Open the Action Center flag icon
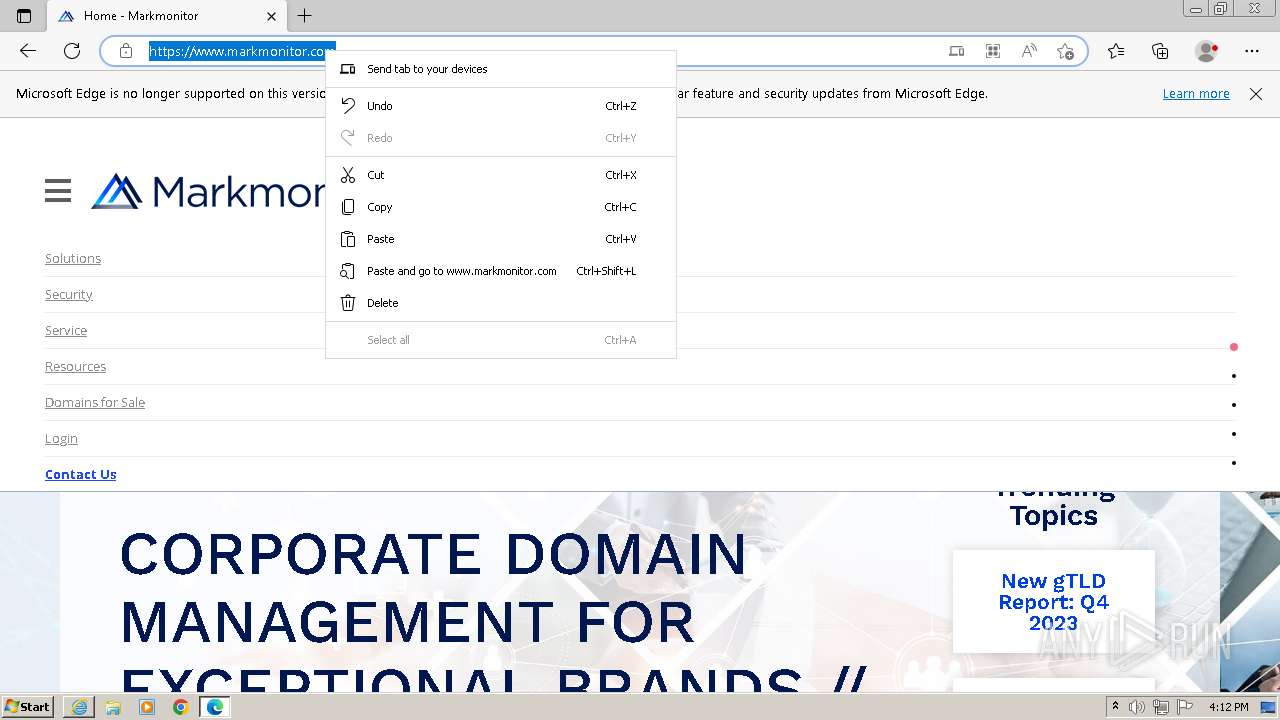The height and width of the screenshot is (720, 1280). (1185, 707)
